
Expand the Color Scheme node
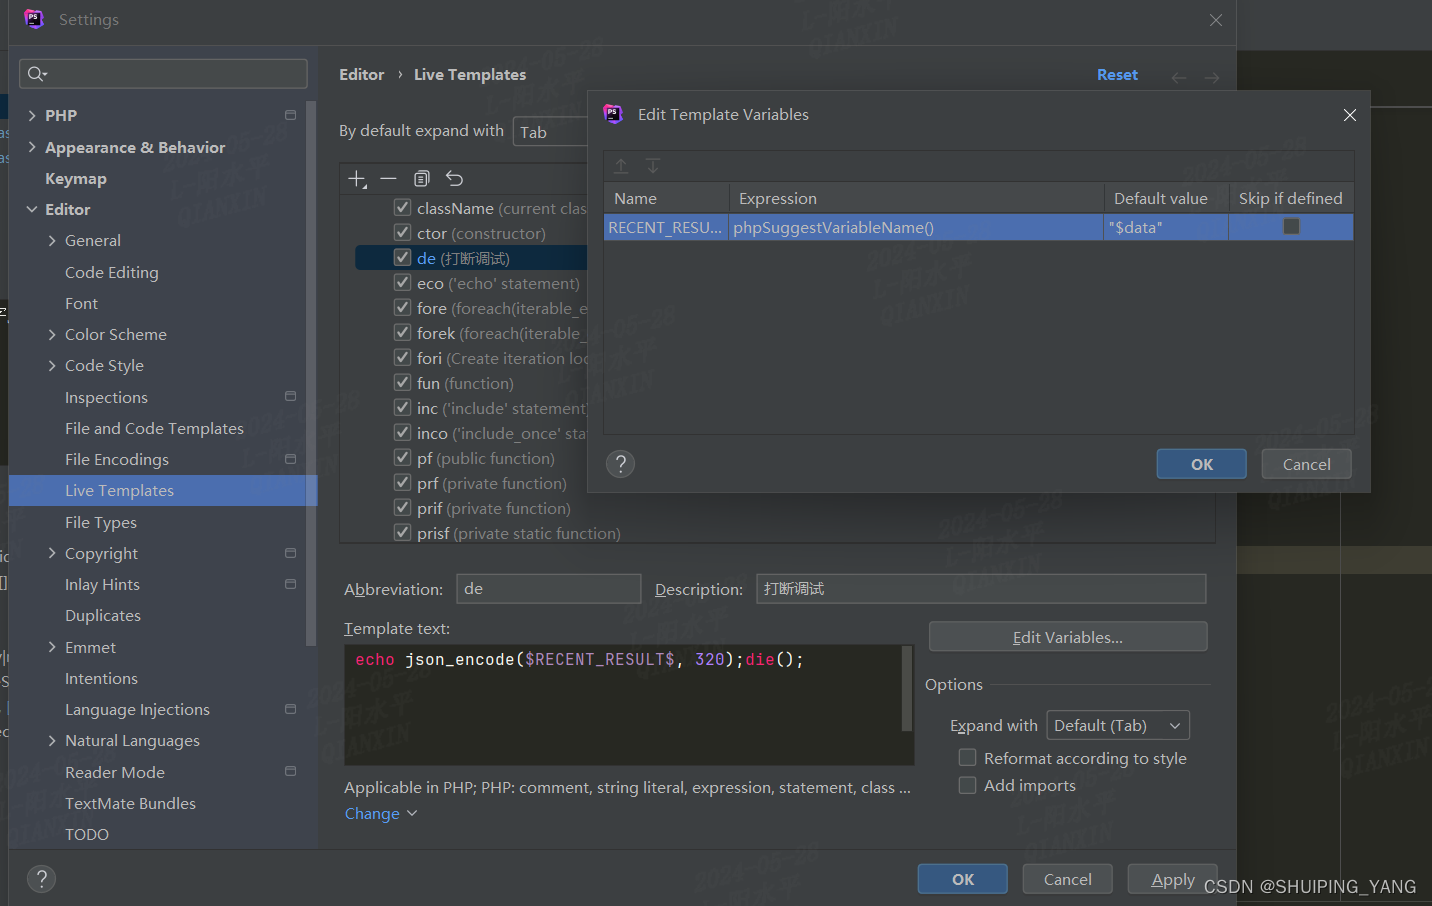[52, 334]
